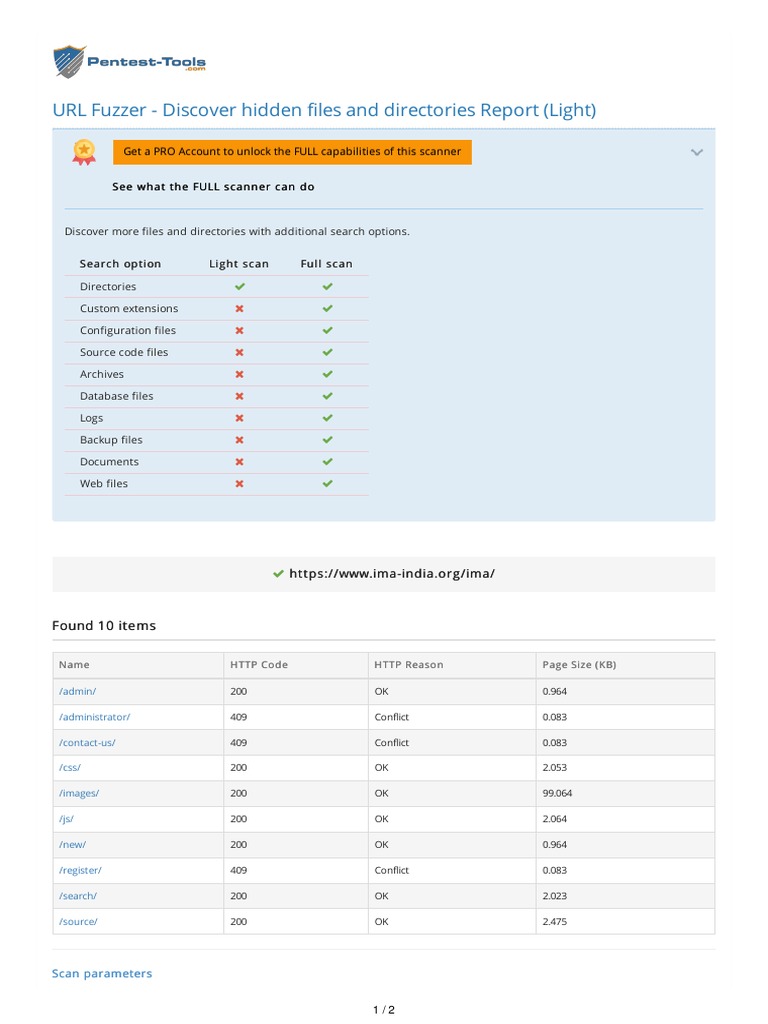Click Full scan checkmark for Web files
Viewport: 768px width, 1024px height.
tap(327, 484)
